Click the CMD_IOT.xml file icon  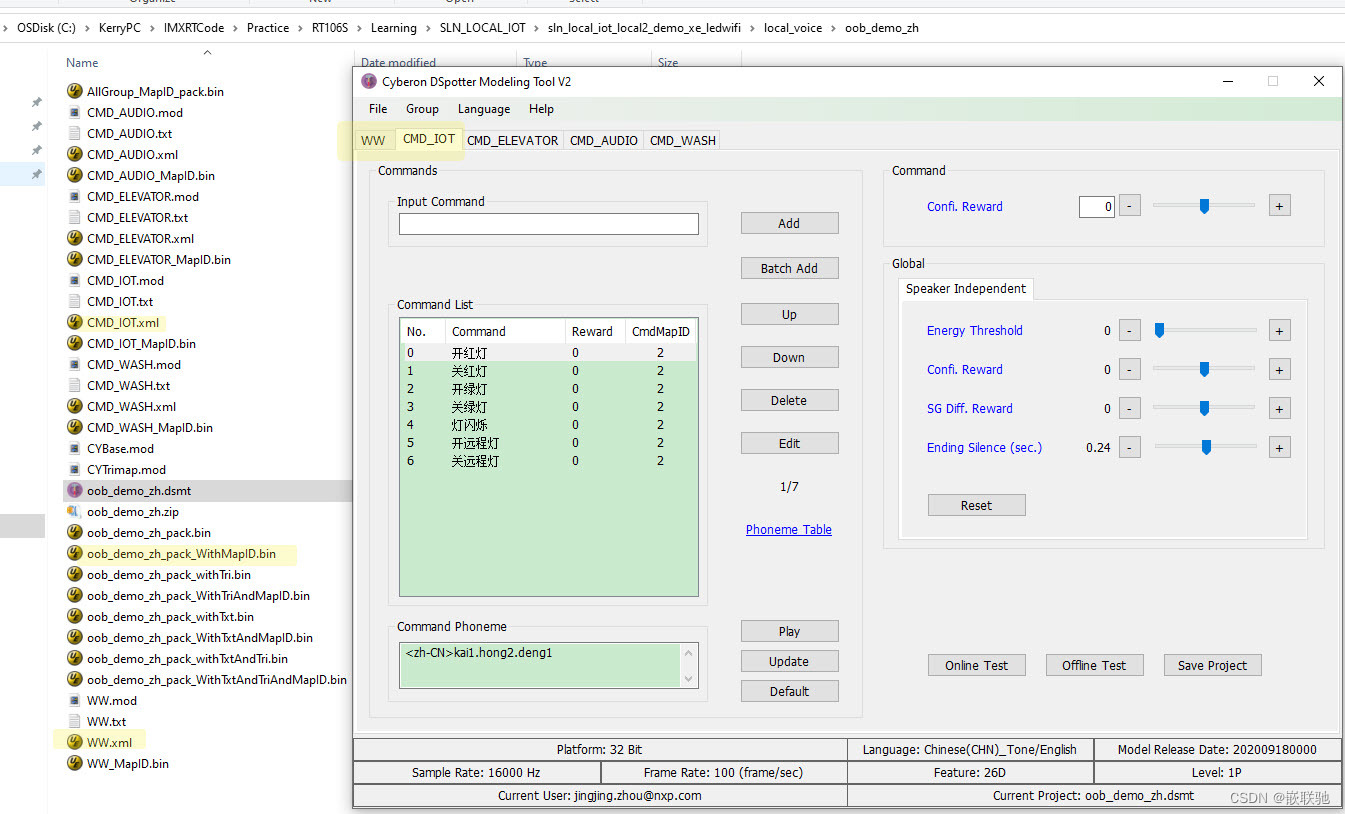[74, 322]
